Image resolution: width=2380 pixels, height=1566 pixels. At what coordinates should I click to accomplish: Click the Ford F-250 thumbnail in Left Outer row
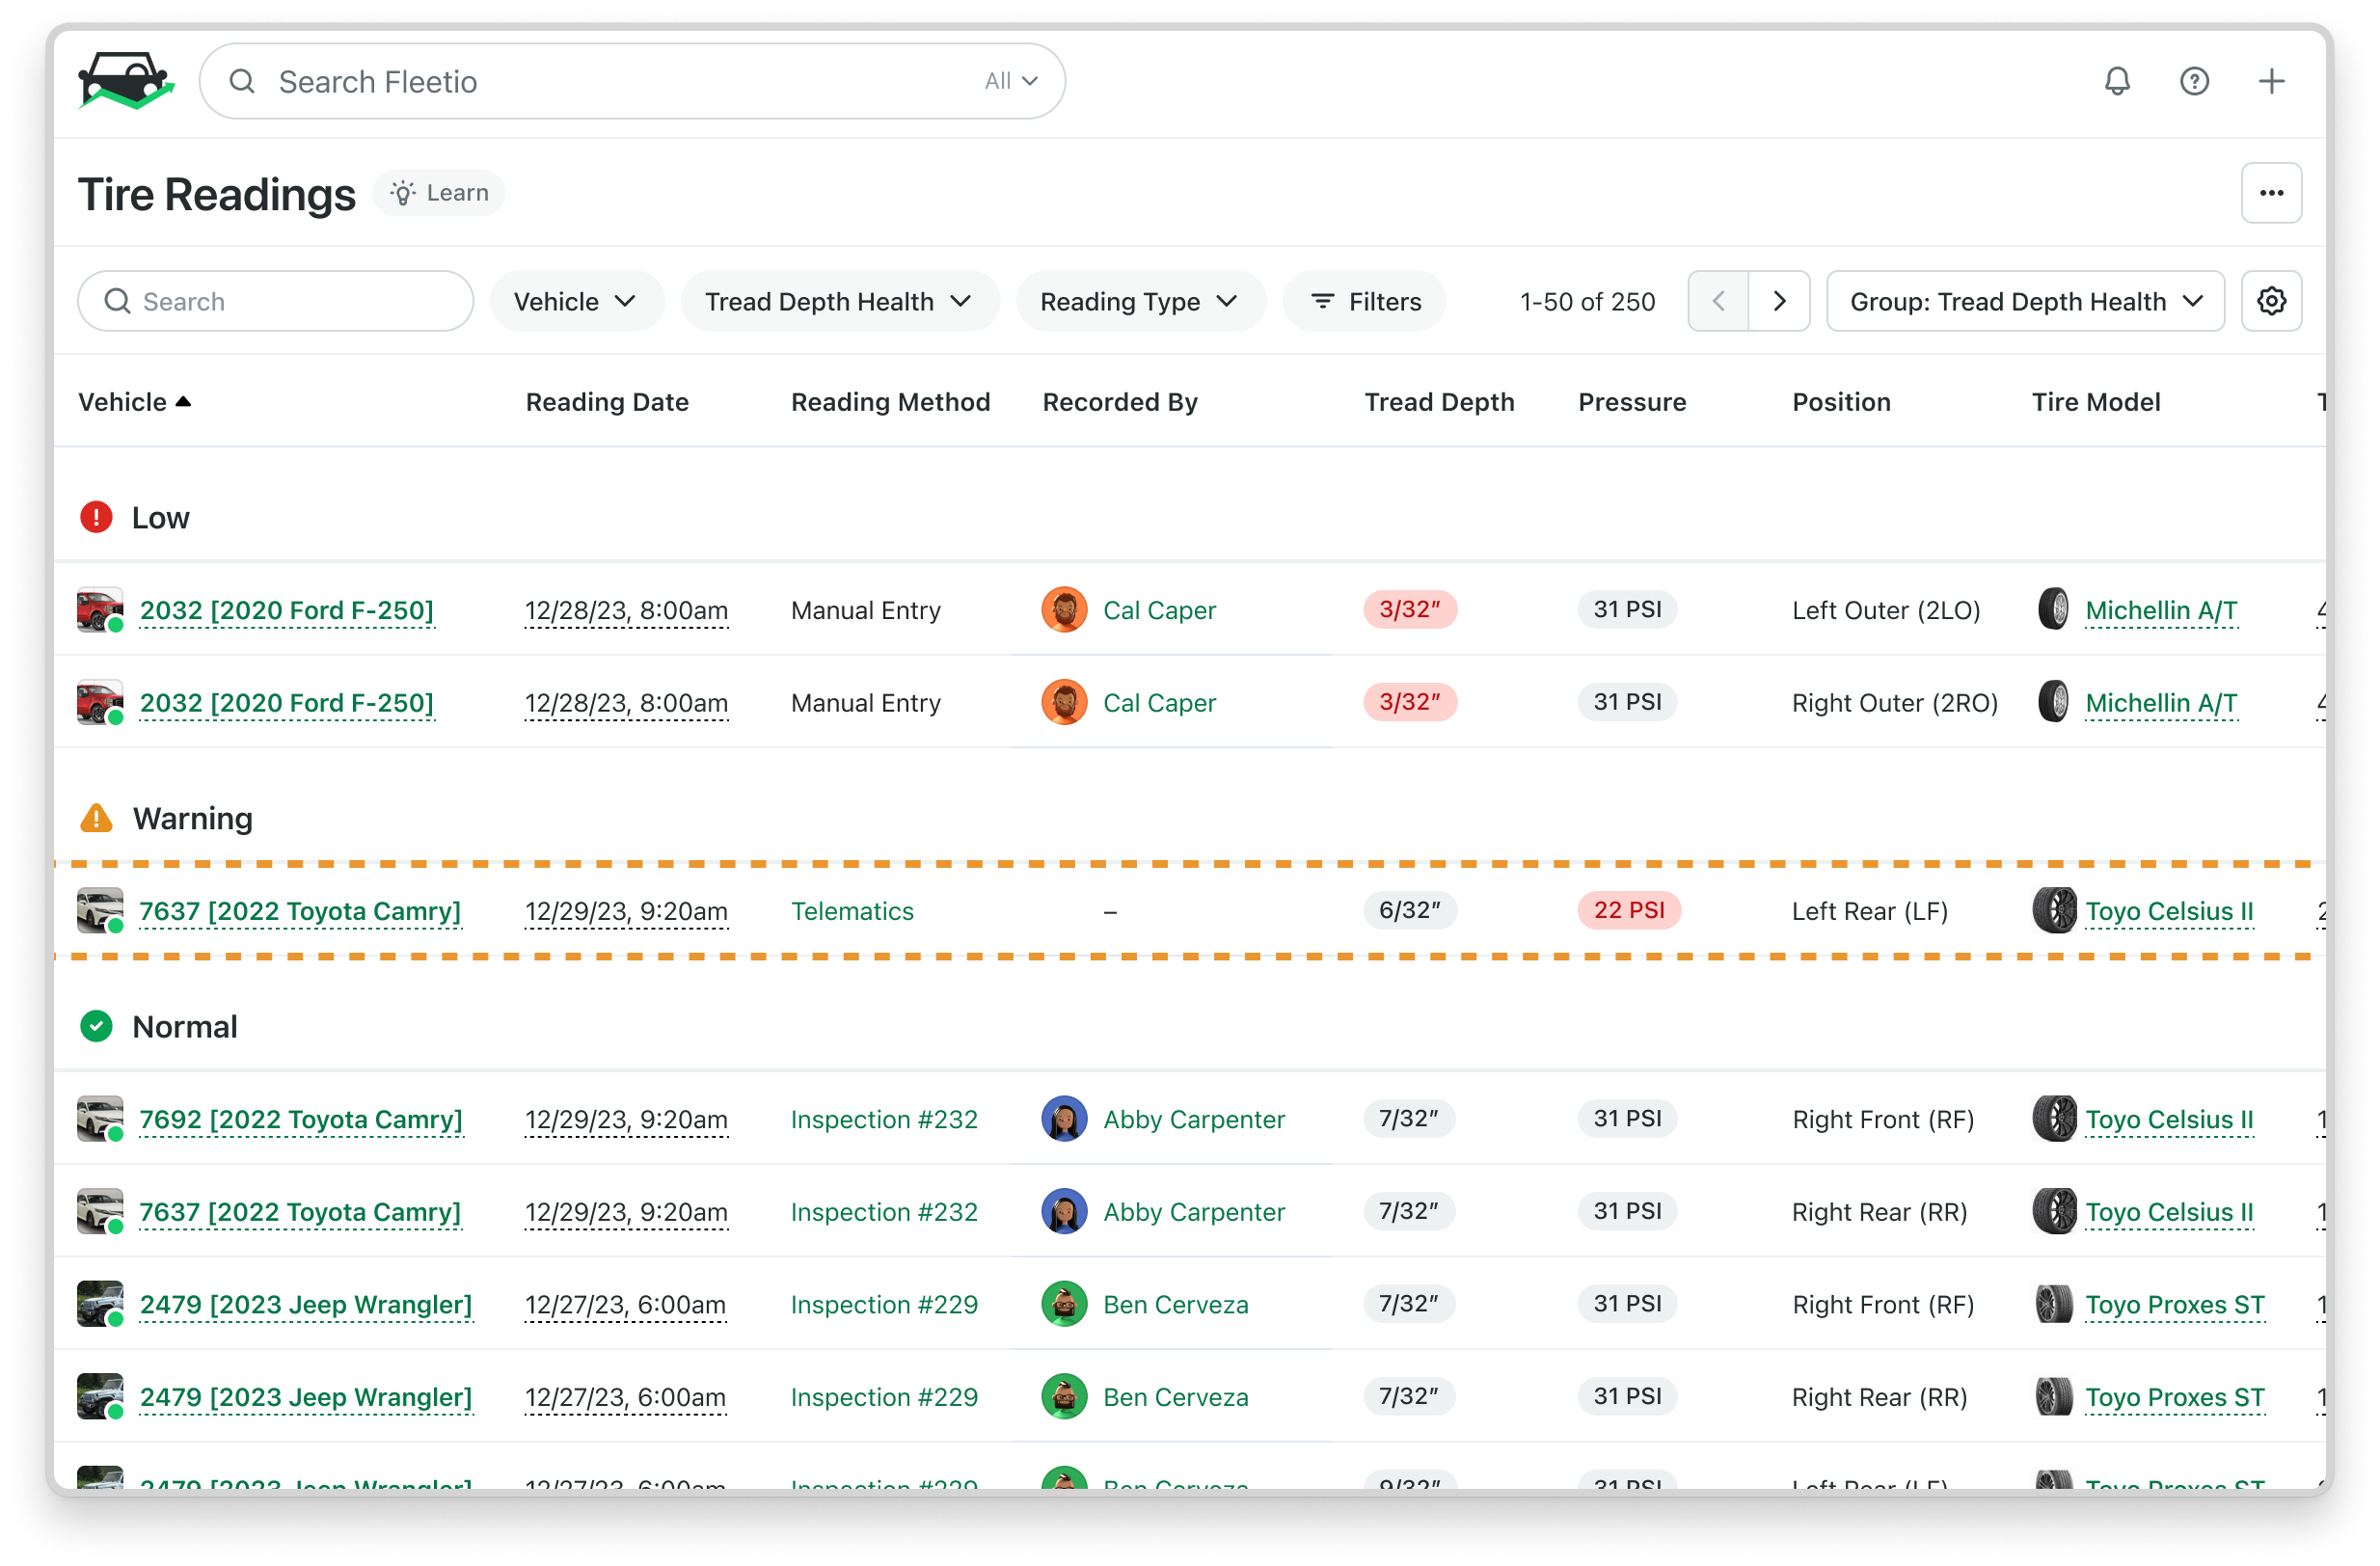[x=100, y=610]
